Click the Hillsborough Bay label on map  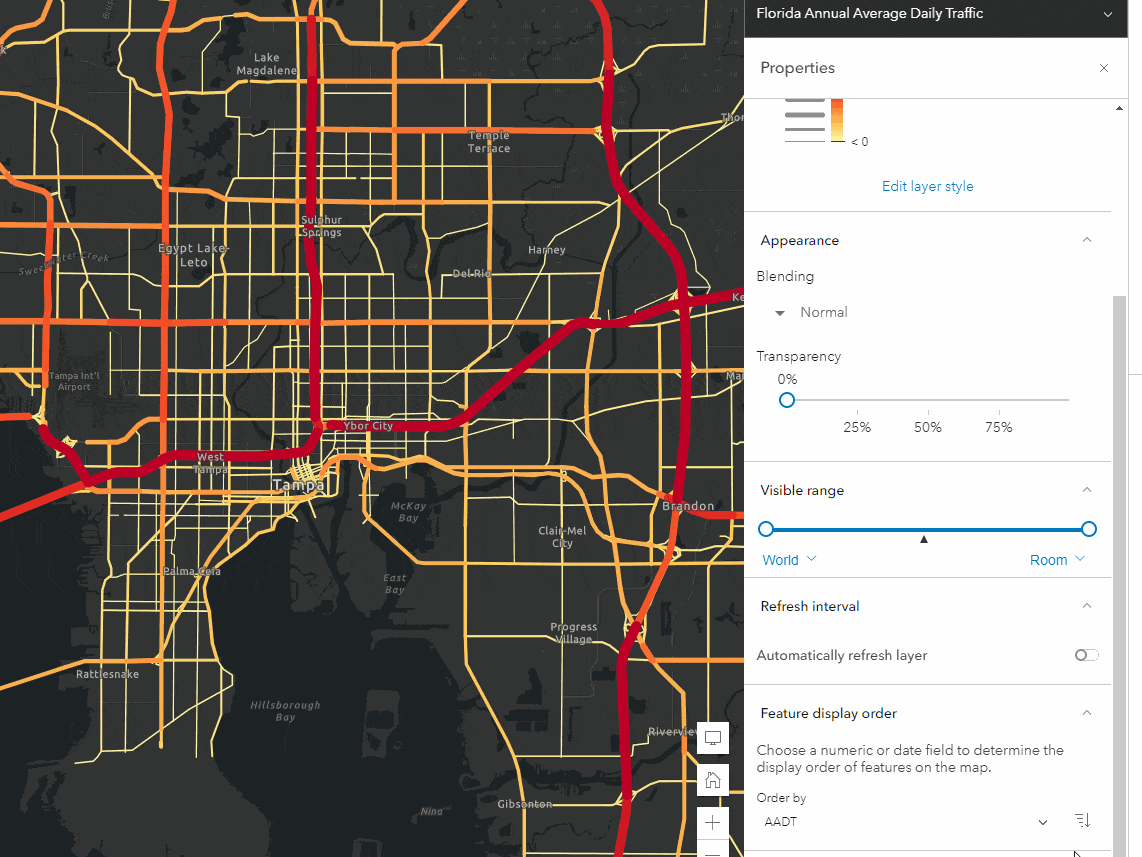coord(286,711)
